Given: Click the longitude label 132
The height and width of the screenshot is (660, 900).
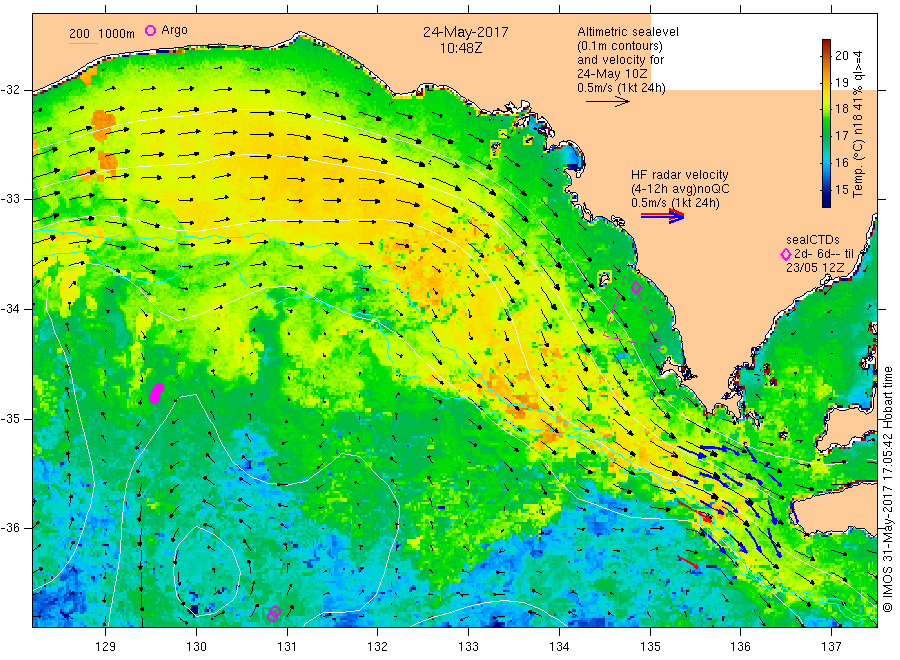Looking at the screenshot, I should click(x=378, y=647).
